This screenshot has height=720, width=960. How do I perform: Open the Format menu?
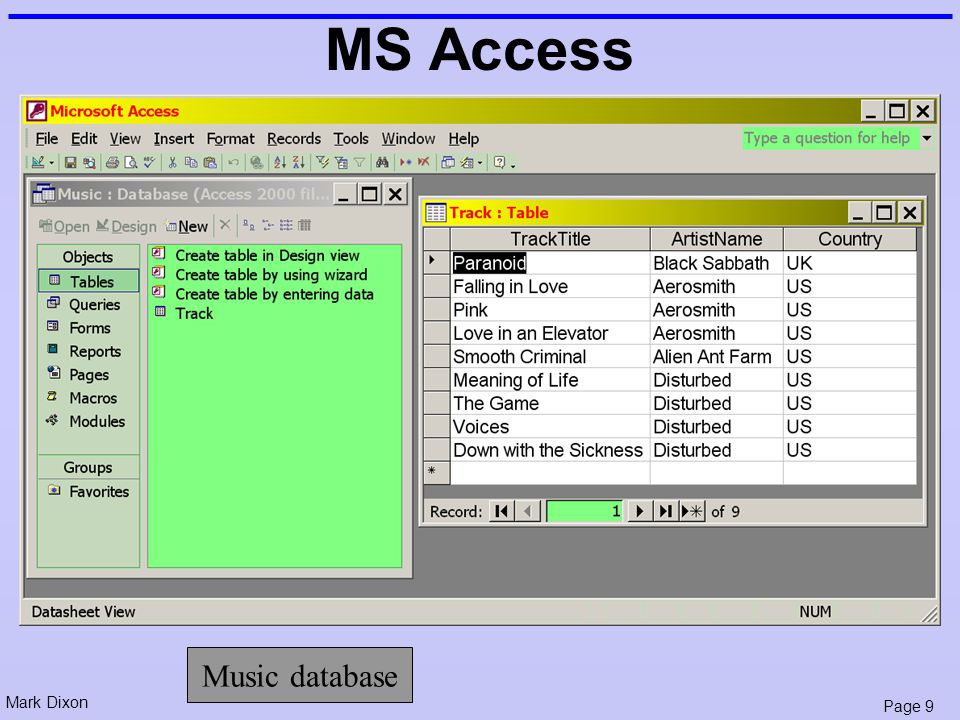click(x=230, y=139)
